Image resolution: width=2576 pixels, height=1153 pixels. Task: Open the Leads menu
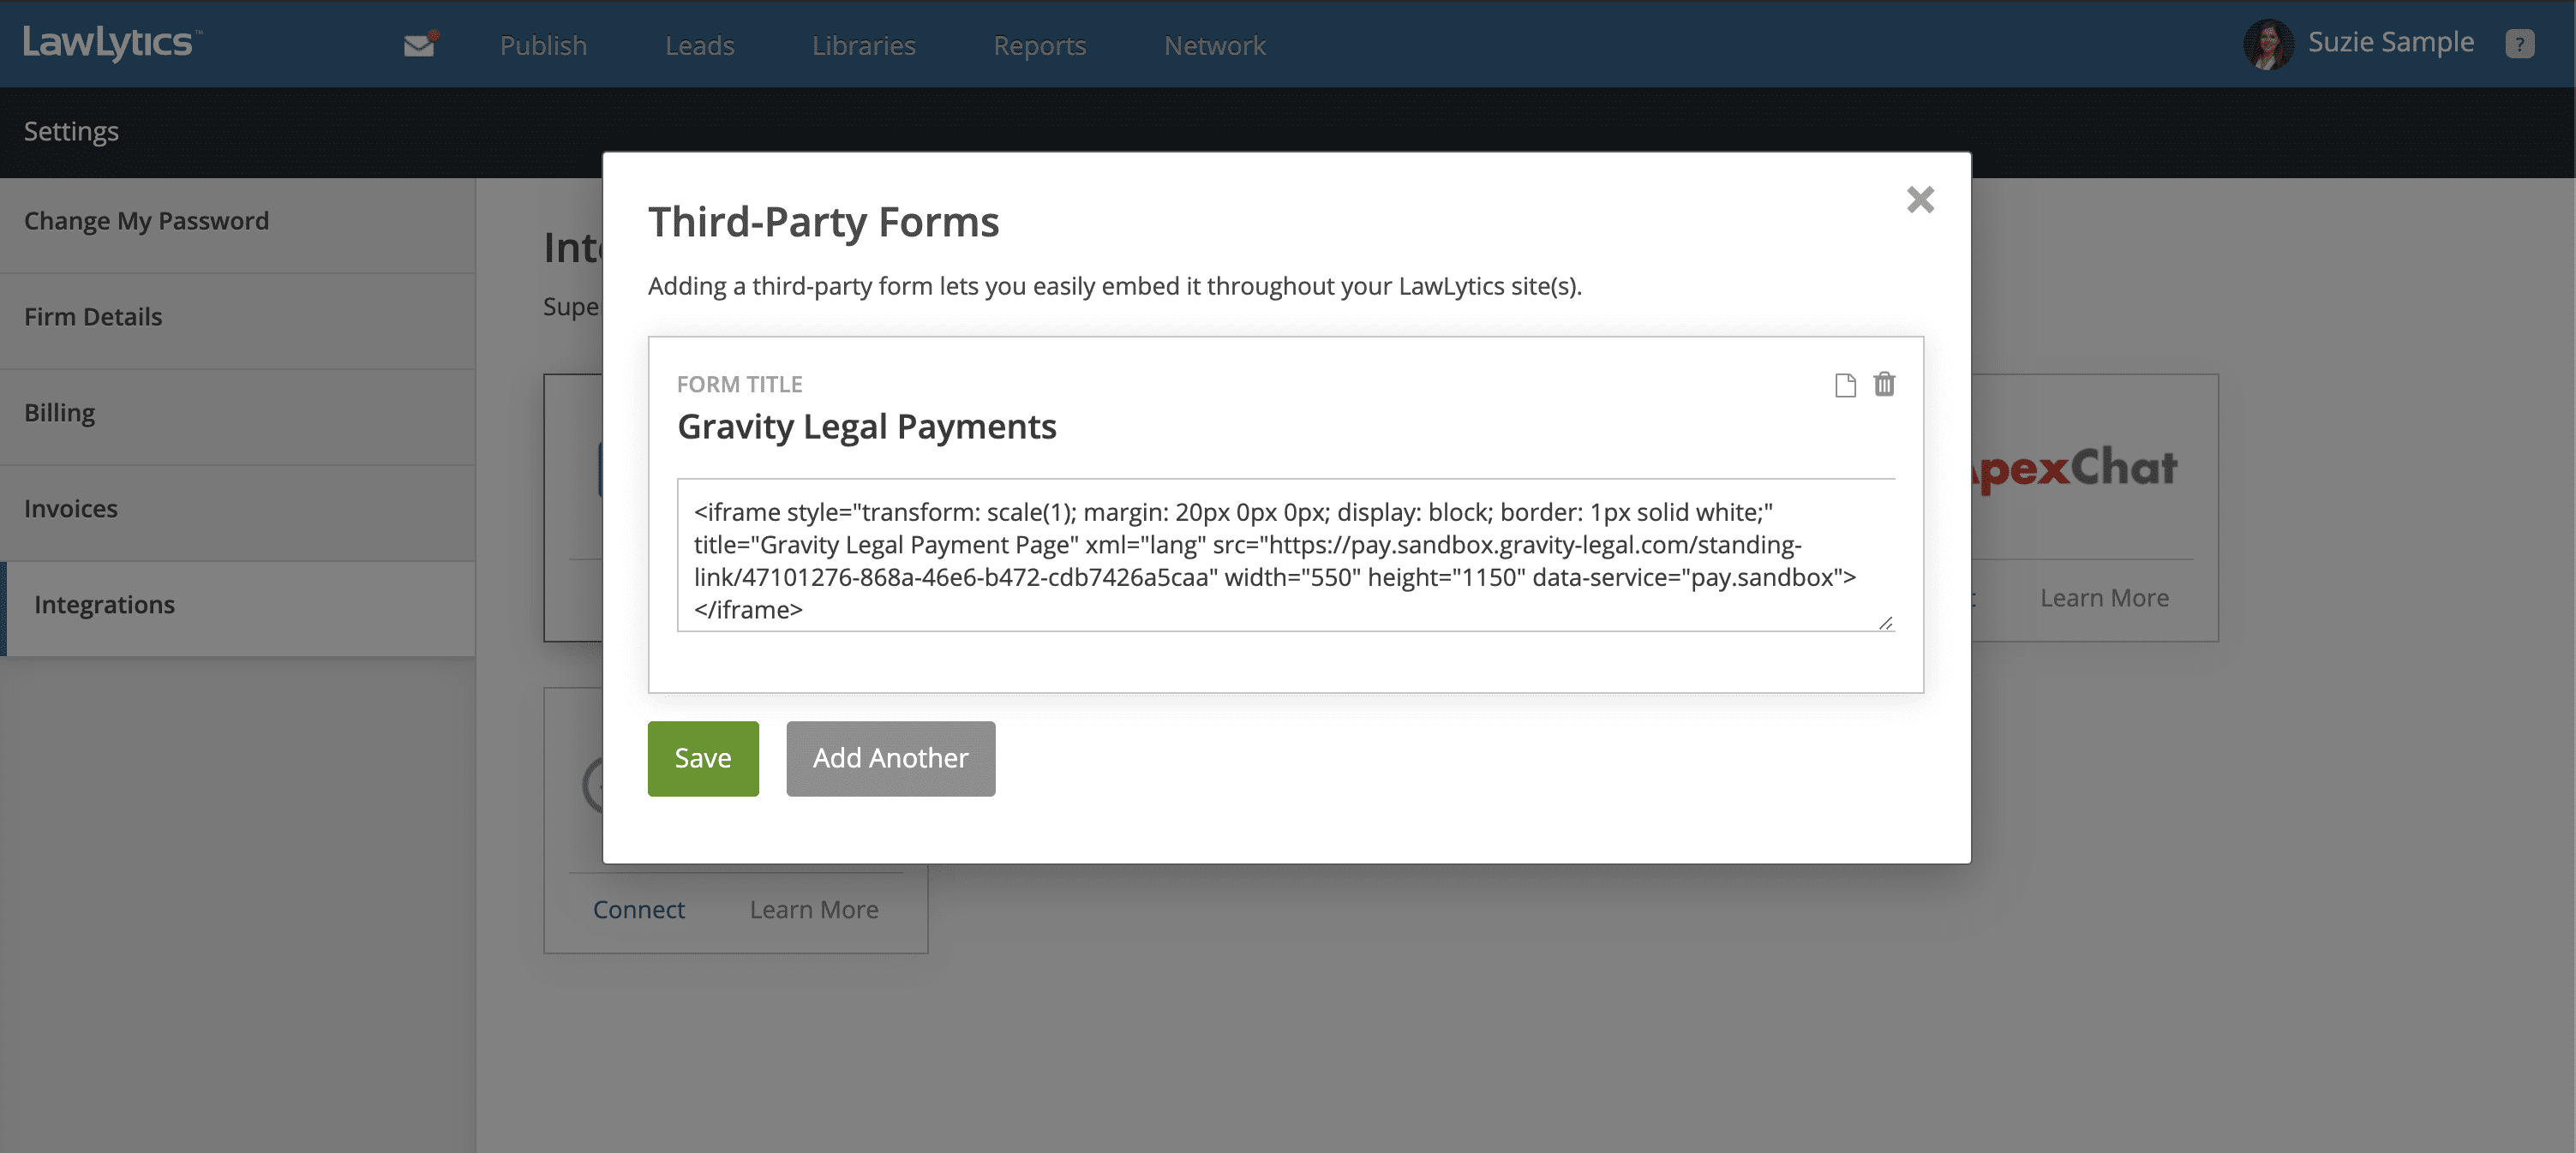click(700, 46)
